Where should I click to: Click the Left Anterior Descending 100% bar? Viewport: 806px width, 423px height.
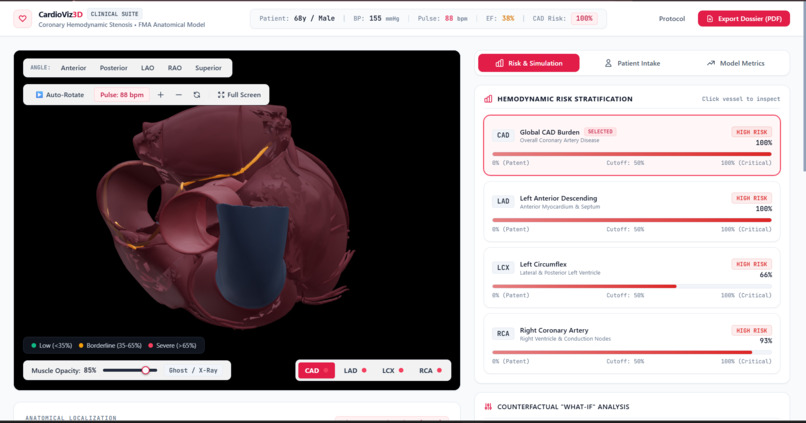632,220
